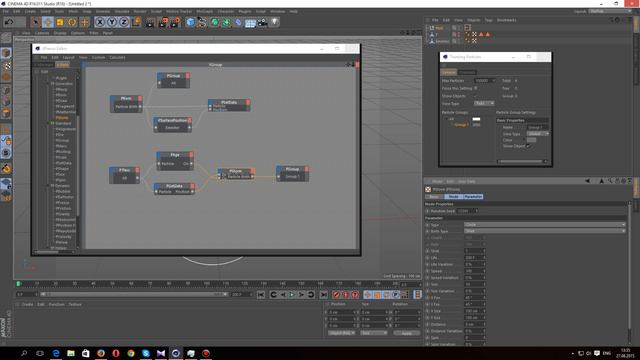This screenshot has height=360, width=640.
Task: Open the MoGraph menu
Action: tap(204, 11)
